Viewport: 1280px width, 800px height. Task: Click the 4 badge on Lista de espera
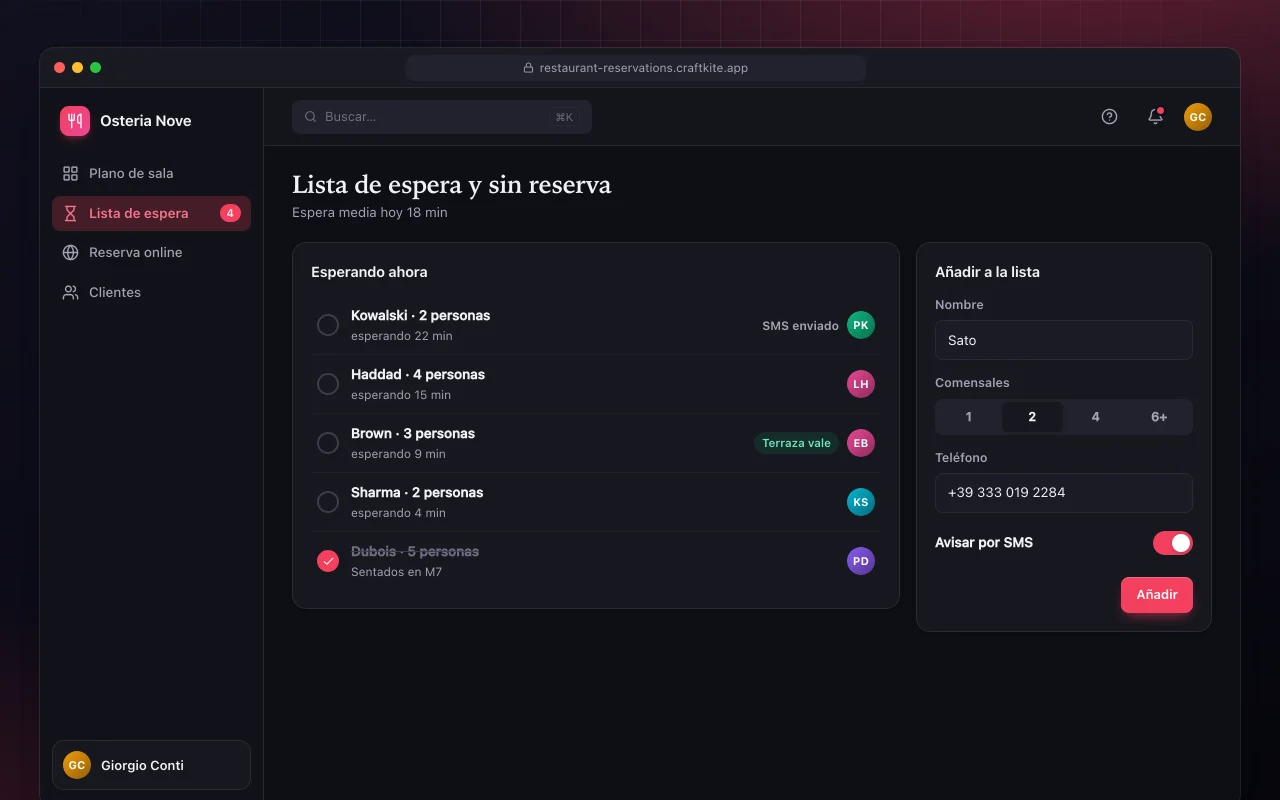coord(230,213)
